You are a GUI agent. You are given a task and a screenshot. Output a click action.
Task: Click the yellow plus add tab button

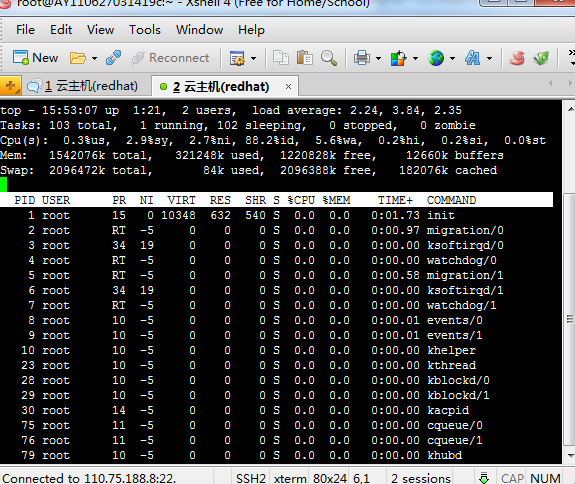coord(10,86)
